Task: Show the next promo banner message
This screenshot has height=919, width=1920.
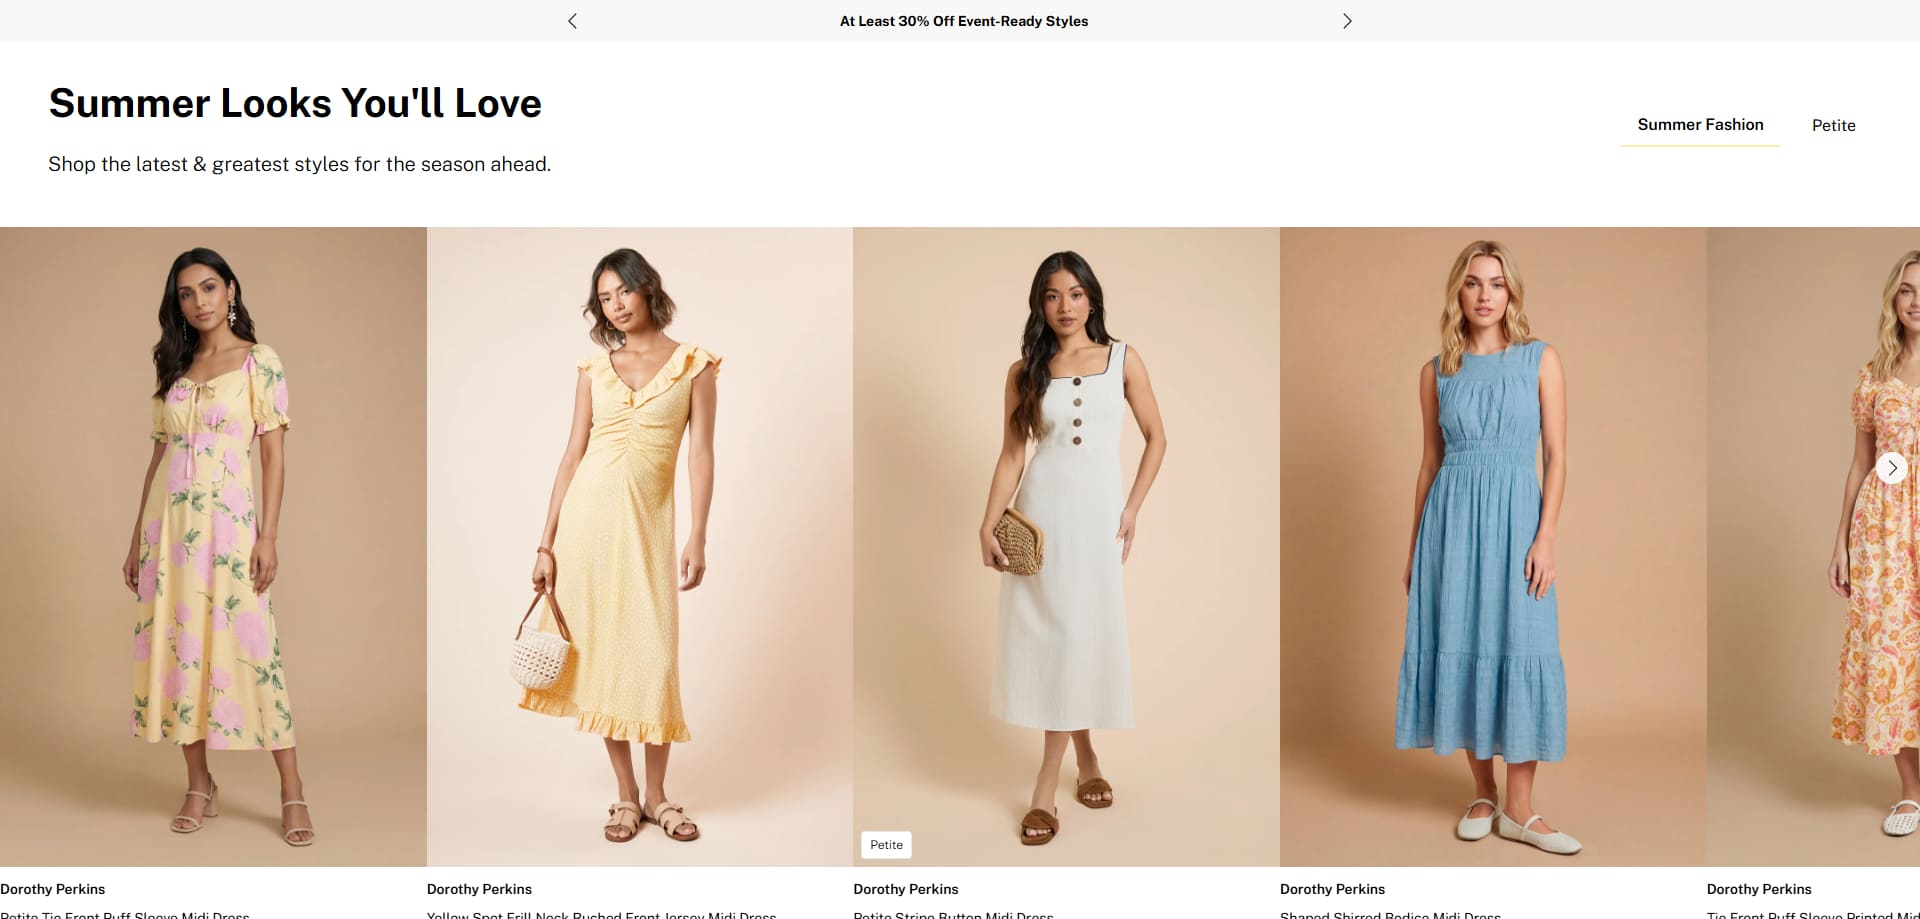Action: click(x=1347, y=21)
